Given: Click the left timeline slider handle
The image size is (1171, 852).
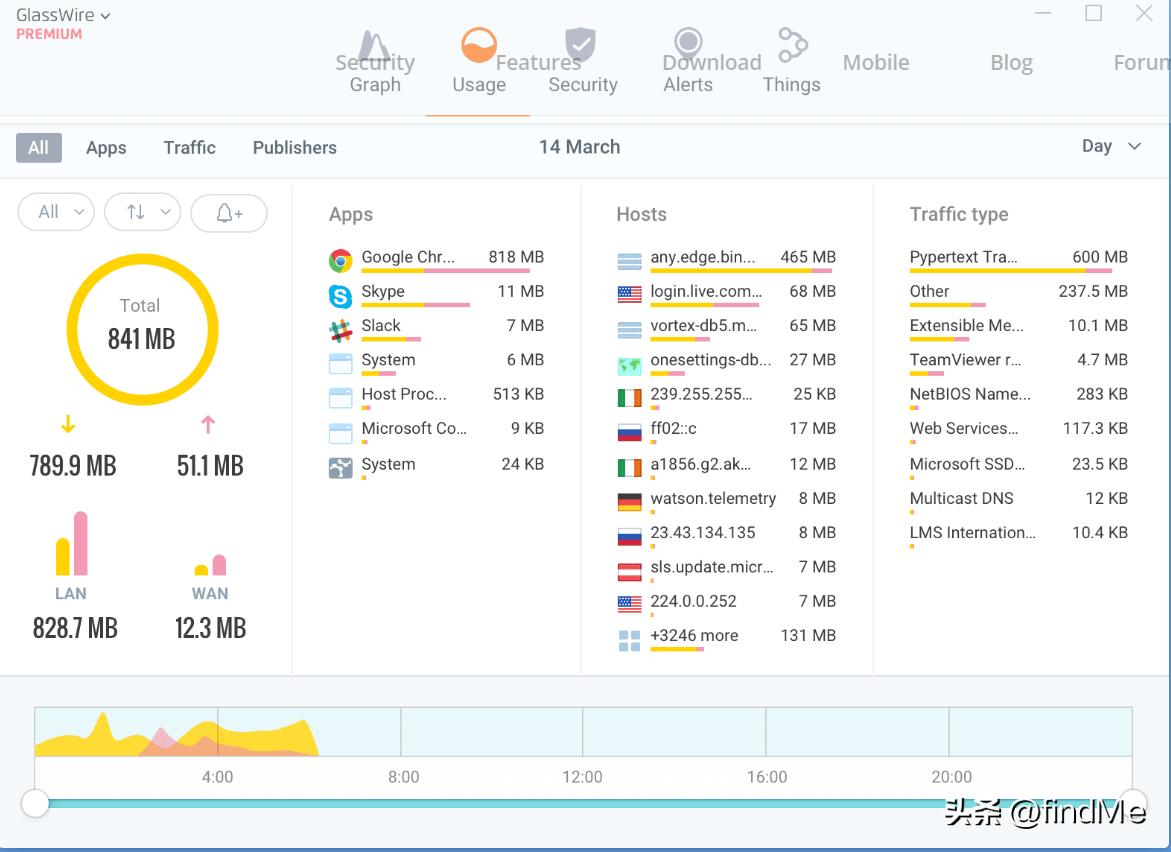Looking at the screenshot, I should [35, 803].
